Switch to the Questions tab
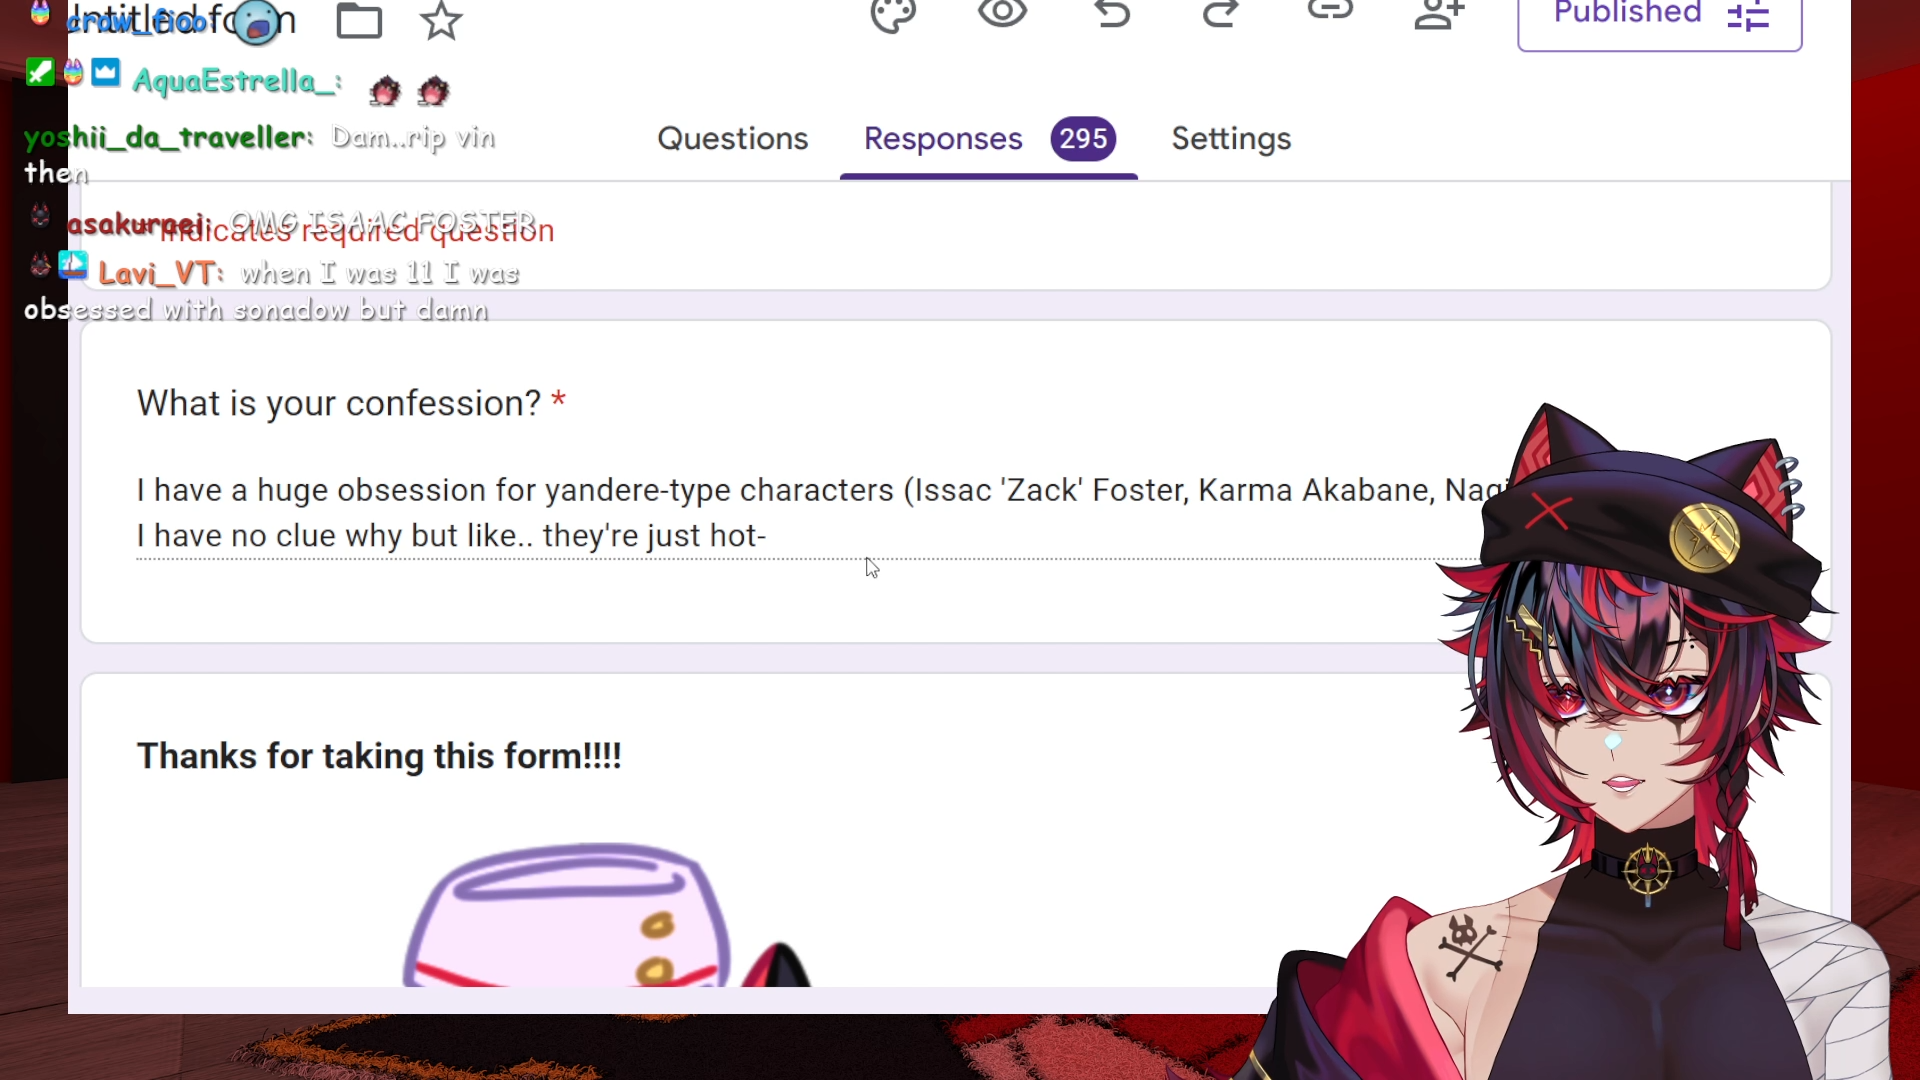 click(732, 139)
